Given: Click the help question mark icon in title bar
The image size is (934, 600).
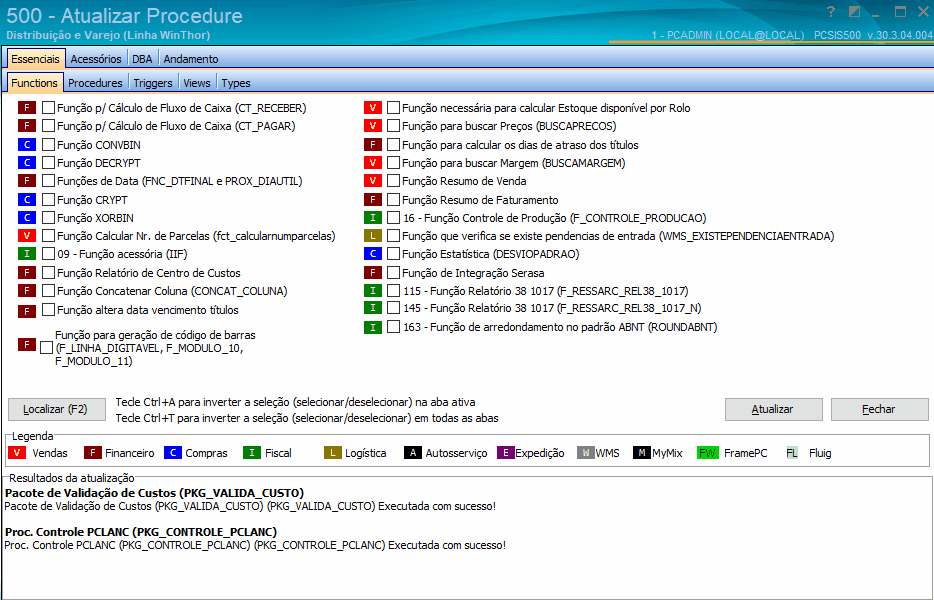Looking at the screenshot, I should pyautogui.click(x=831, y=11).
